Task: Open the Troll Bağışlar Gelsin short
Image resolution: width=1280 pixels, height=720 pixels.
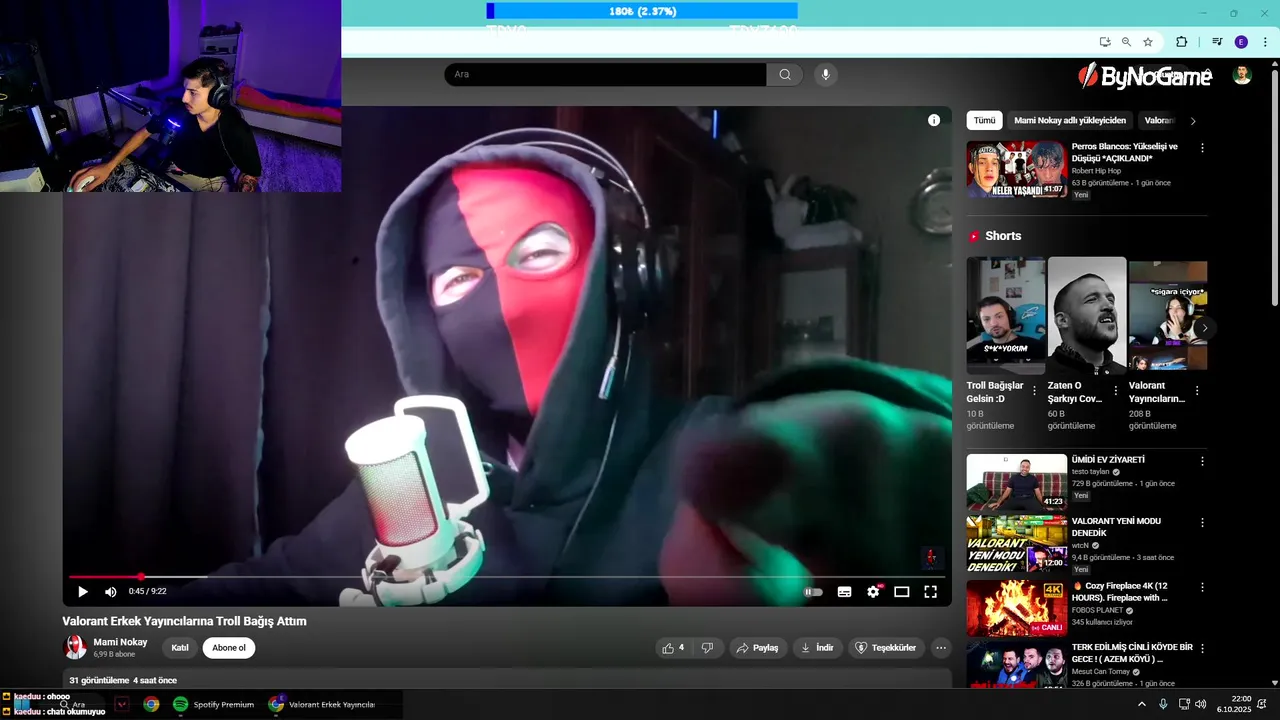Action: click(1006, 316)
